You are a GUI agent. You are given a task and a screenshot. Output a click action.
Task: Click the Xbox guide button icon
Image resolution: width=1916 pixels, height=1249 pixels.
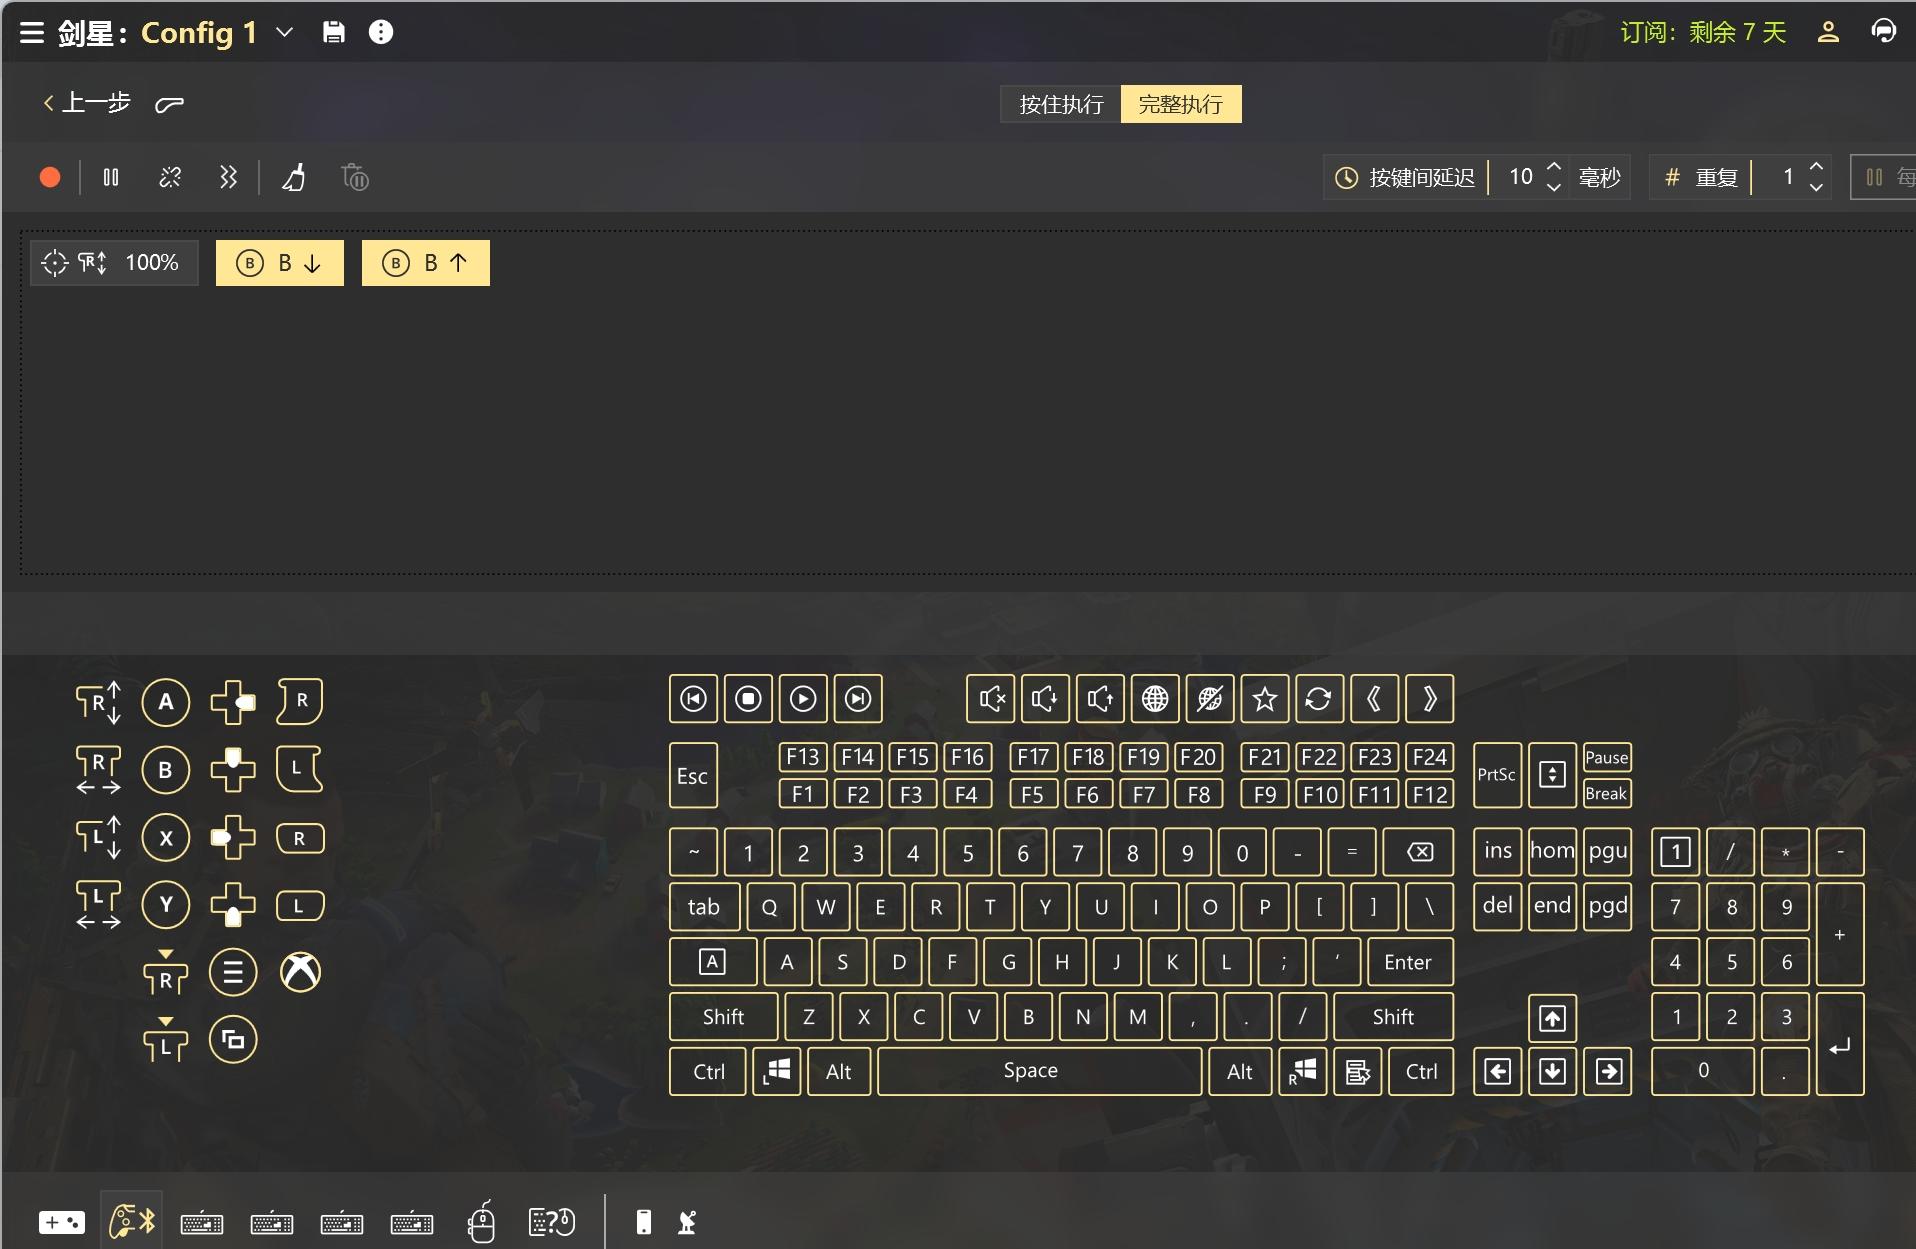[300, 972]
